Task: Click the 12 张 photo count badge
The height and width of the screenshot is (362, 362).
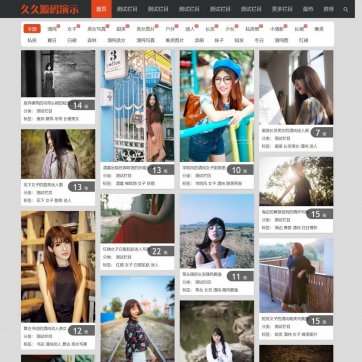Action: [81, 331]
